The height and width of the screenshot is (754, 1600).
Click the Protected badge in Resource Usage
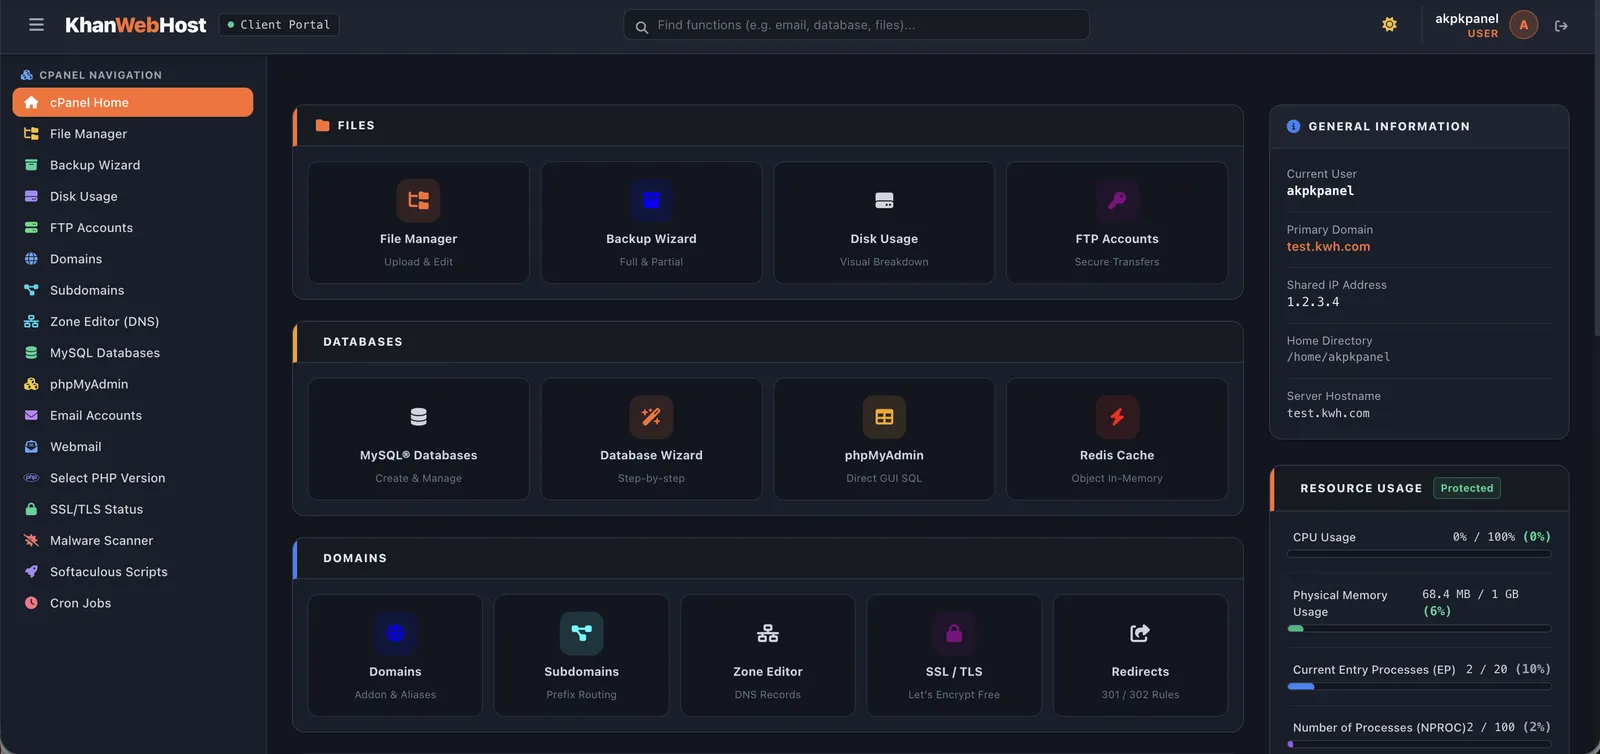tap(1467, 488)
